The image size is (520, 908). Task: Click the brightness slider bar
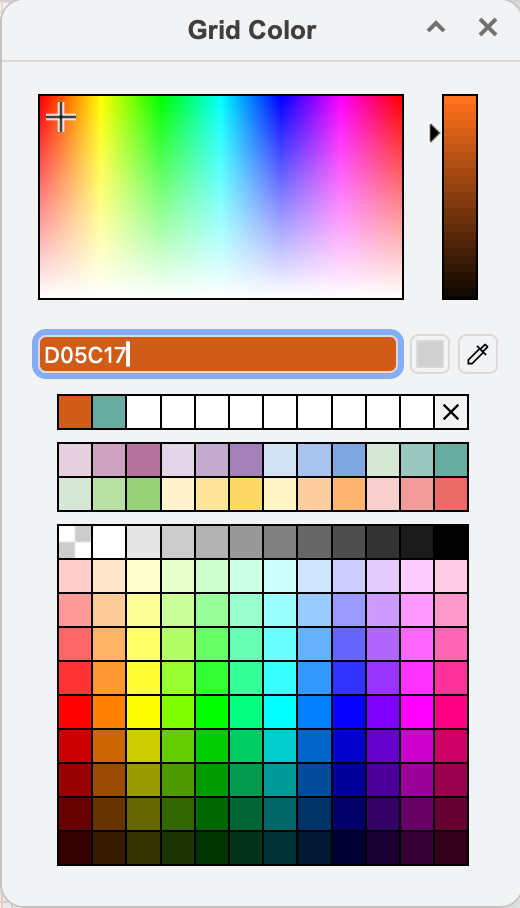click(460, 197)
